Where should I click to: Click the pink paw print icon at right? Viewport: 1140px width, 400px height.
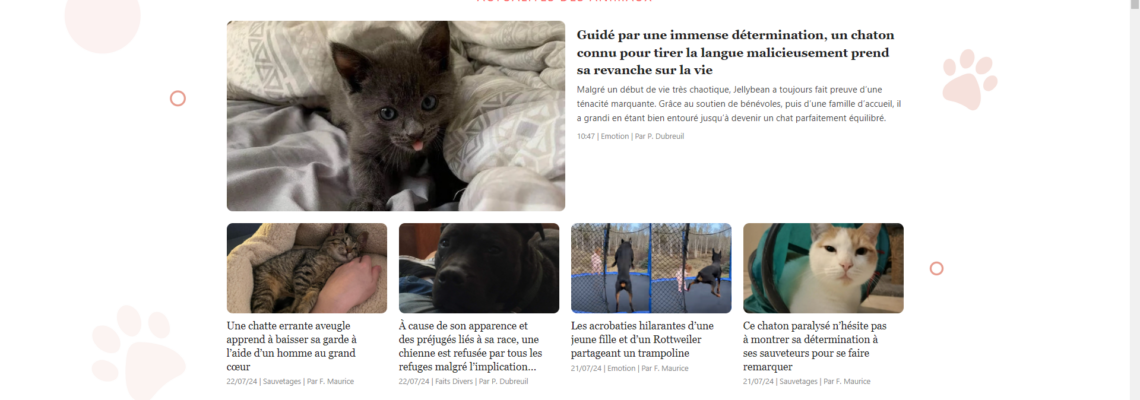coord(969,79)
